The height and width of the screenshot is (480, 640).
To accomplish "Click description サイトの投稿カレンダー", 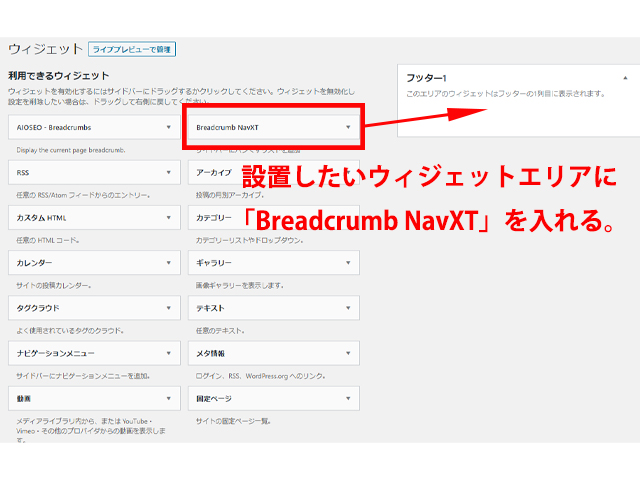I will 54,286.
